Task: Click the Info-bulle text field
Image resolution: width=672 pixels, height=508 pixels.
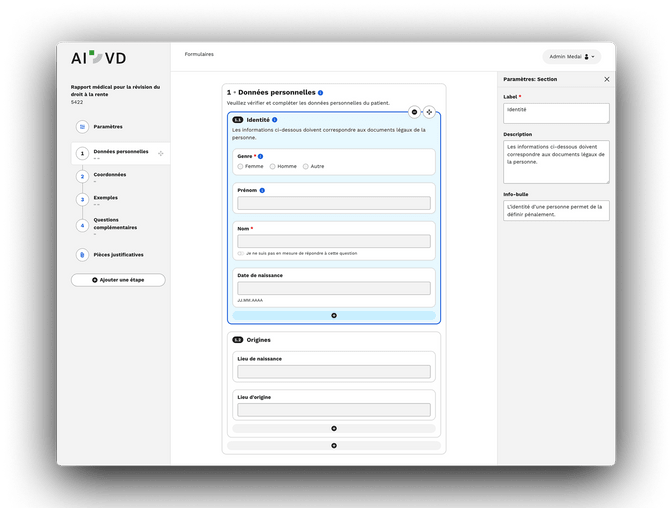Action: coord(556,210)
